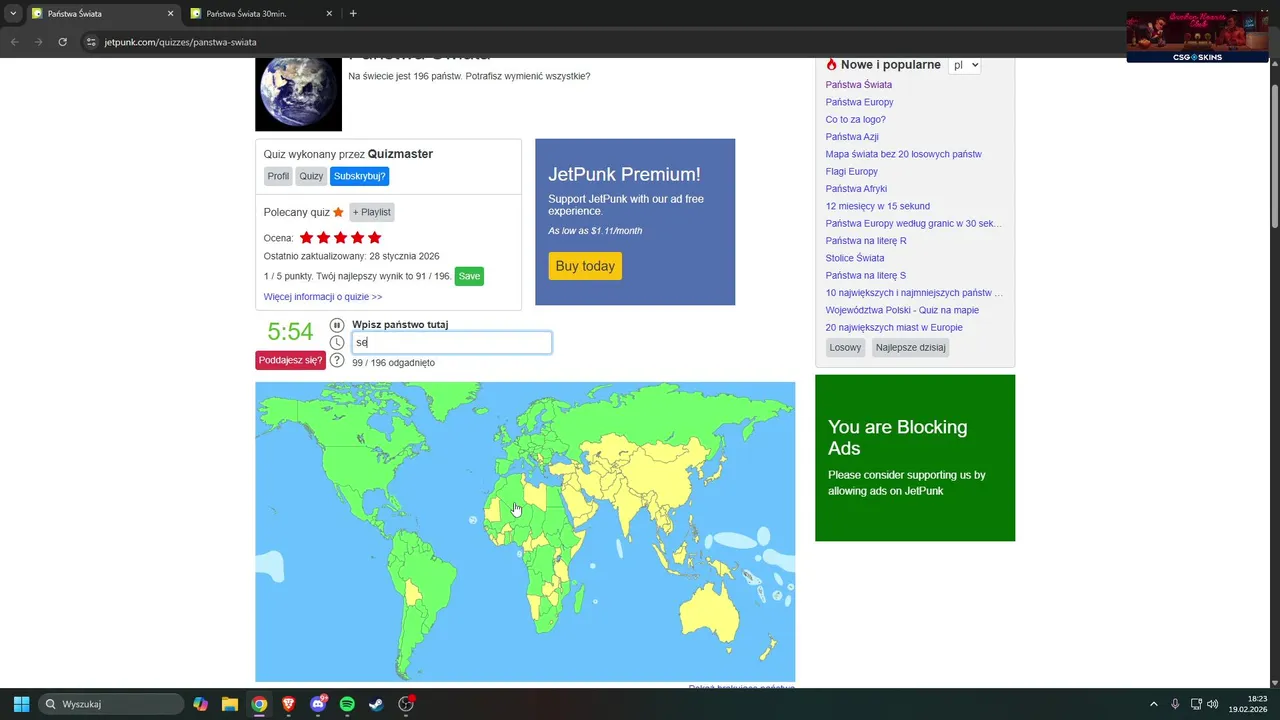
Task: Open Discord from the taskbar
Action: click(318, 704)
